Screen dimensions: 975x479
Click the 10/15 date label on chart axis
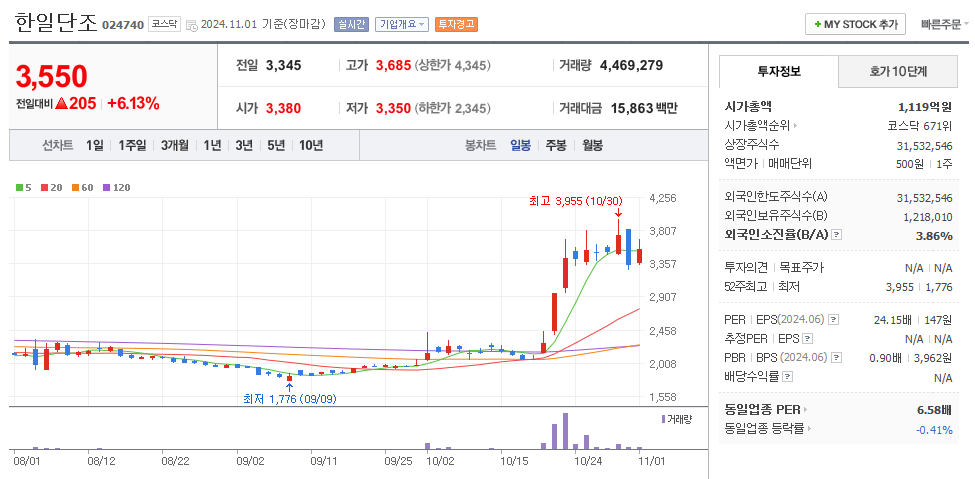point(514,462)
